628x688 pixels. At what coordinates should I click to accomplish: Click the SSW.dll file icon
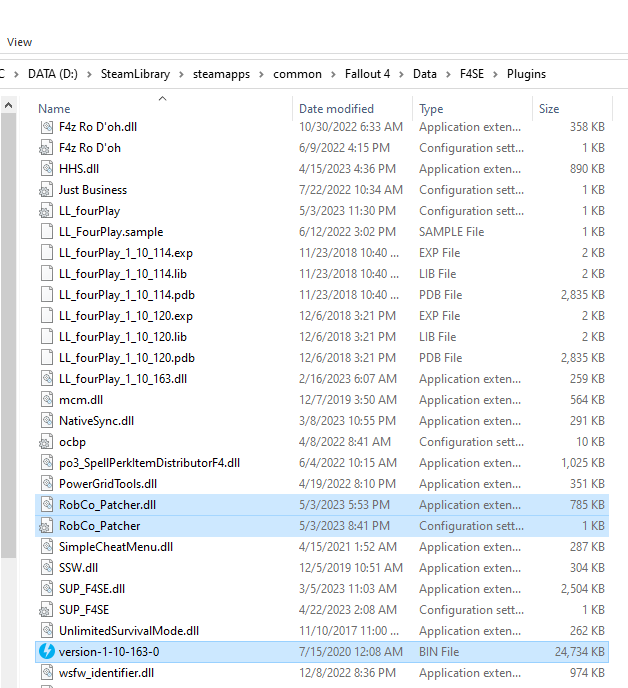(47, 568)
